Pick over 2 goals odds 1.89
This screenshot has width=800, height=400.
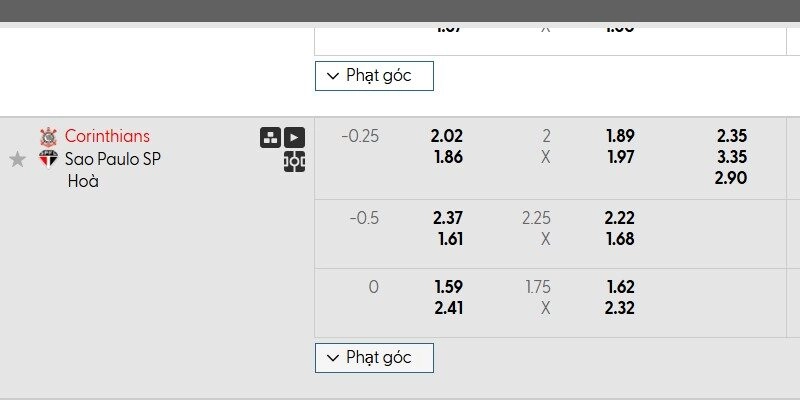coord(620,136)
